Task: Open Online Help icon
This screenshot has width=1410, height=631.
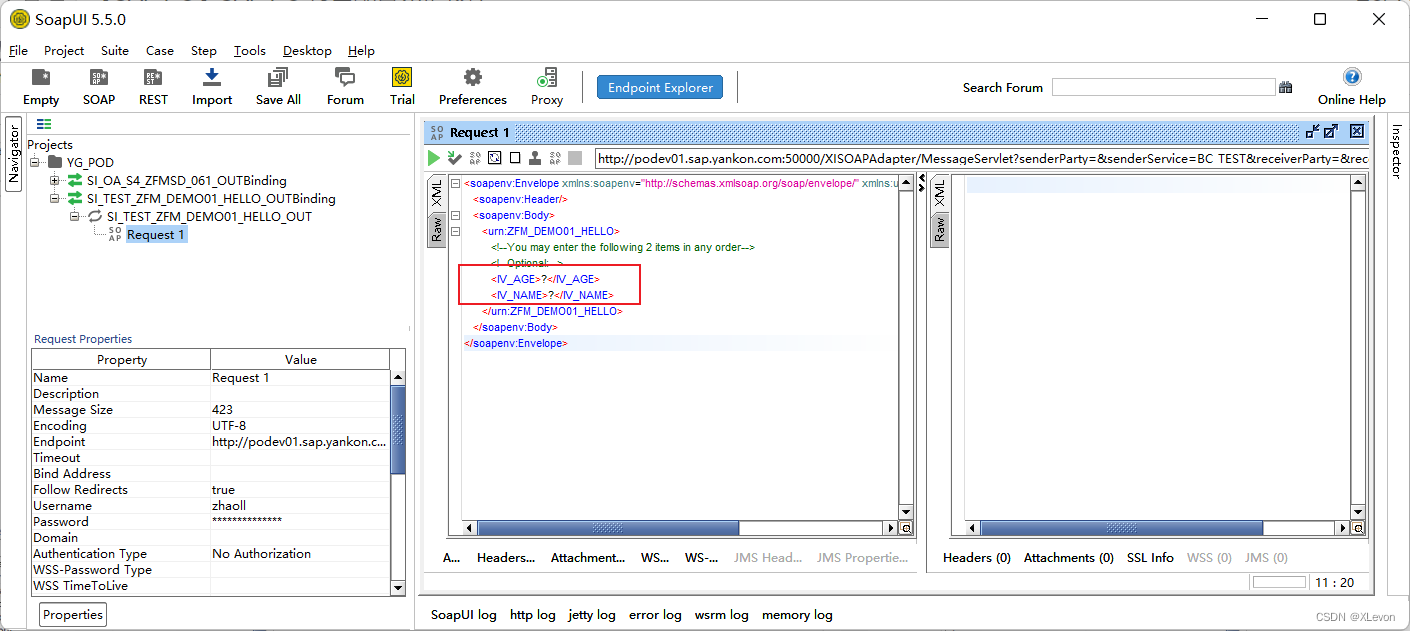Action: (1352, 77)
